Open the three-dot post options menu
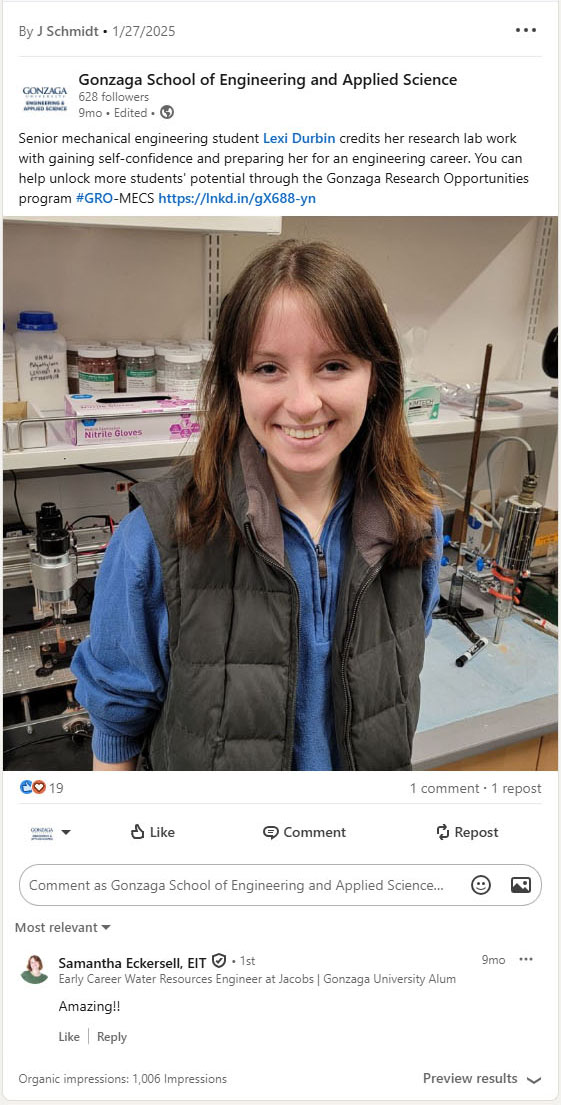561x1105 pixels. pyautogui.click(x=526, y=30)
